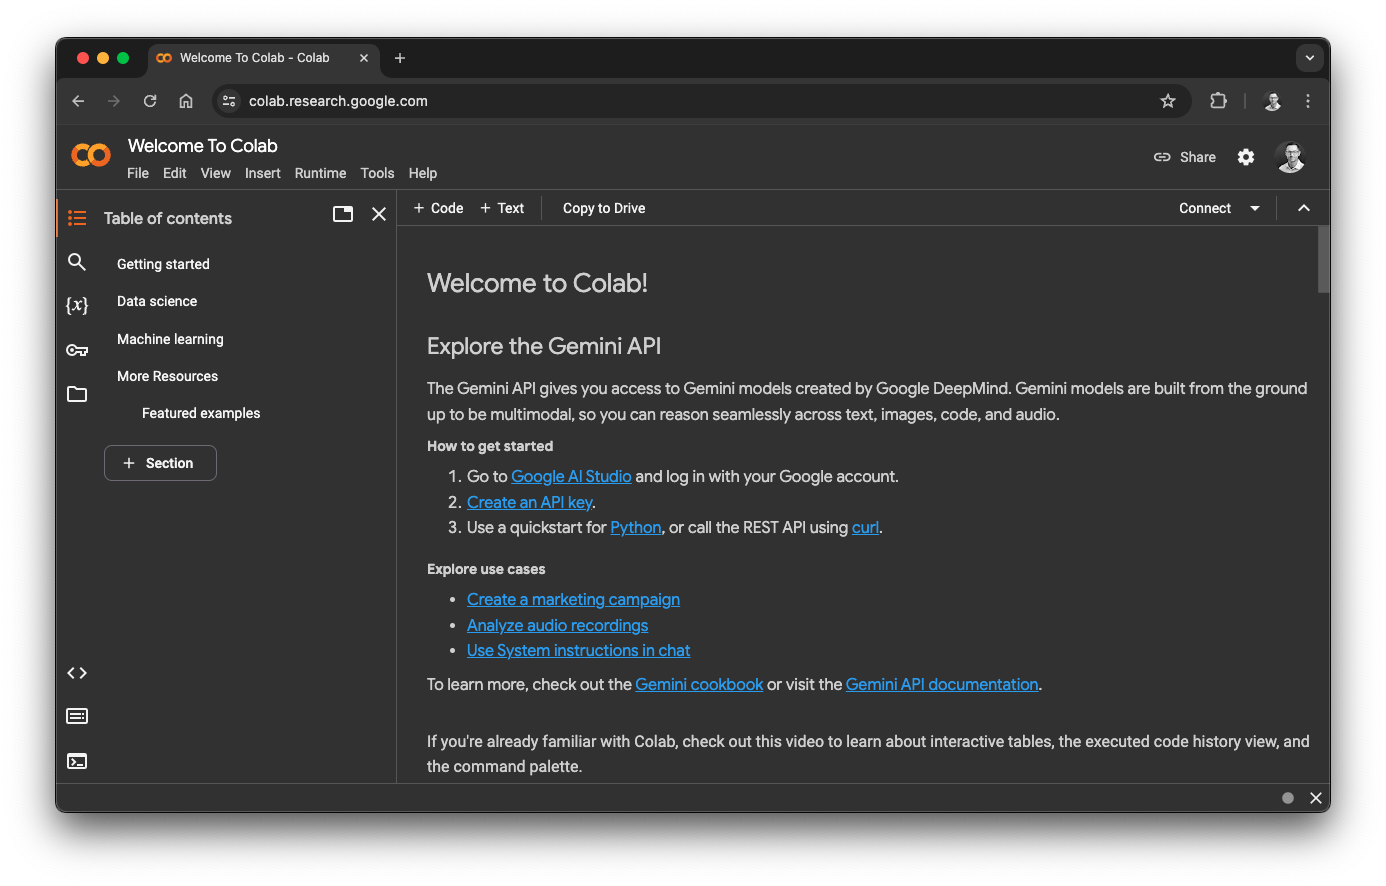Click the Copy to Drive button

click(x=604, y=208)
